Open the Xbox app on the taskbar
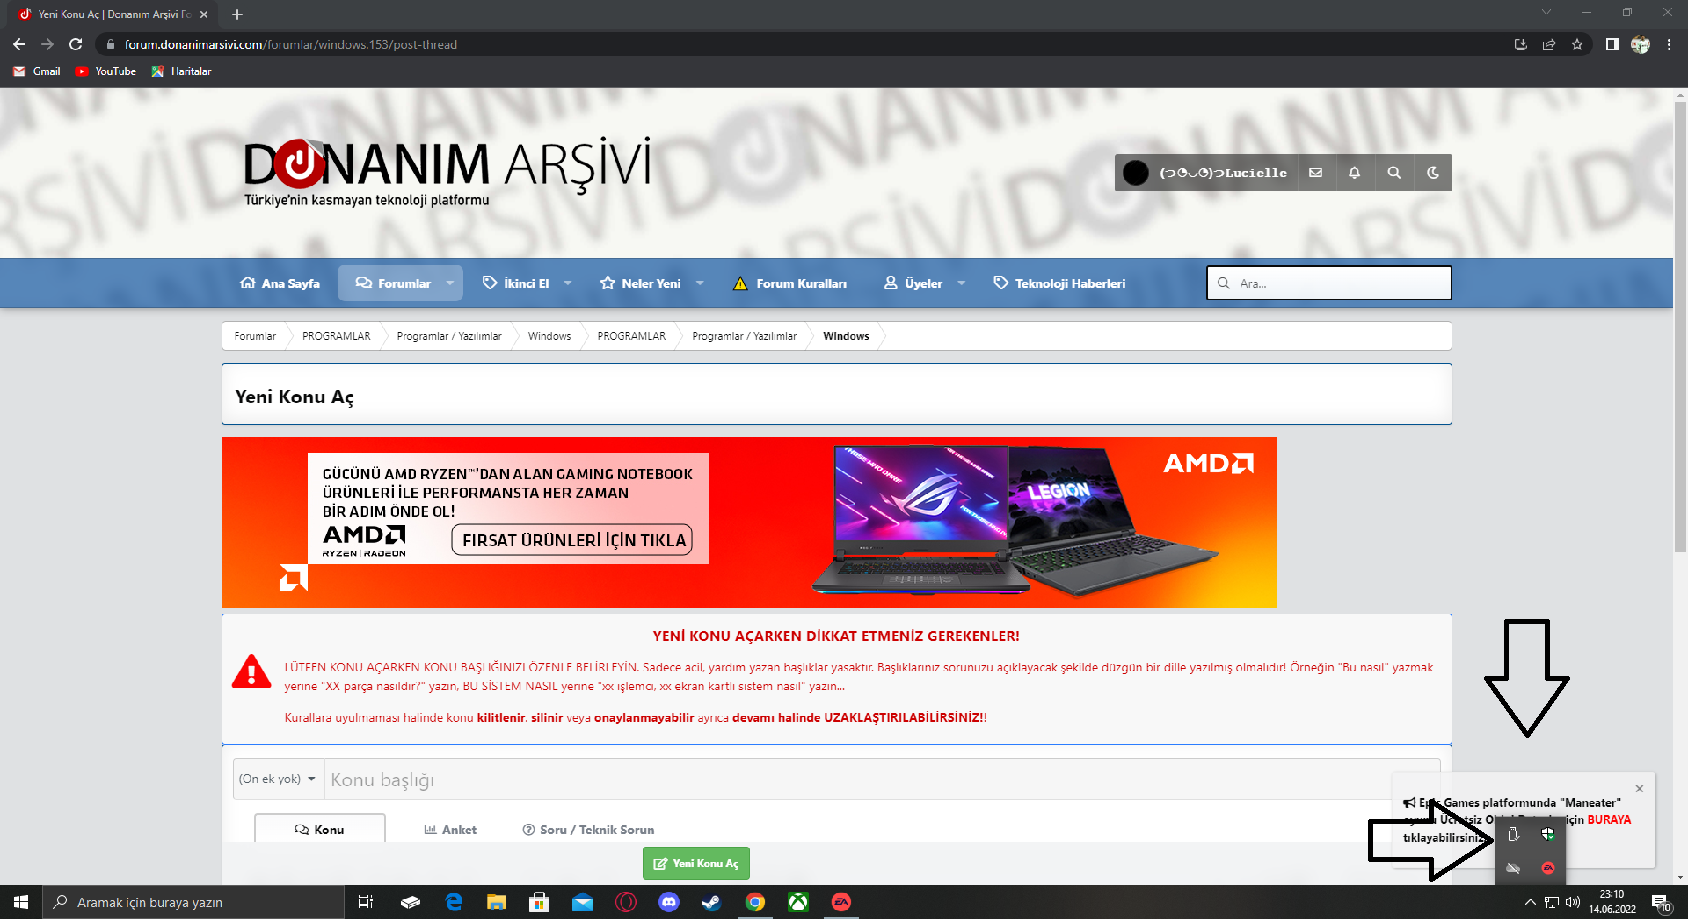 (798, 902)
